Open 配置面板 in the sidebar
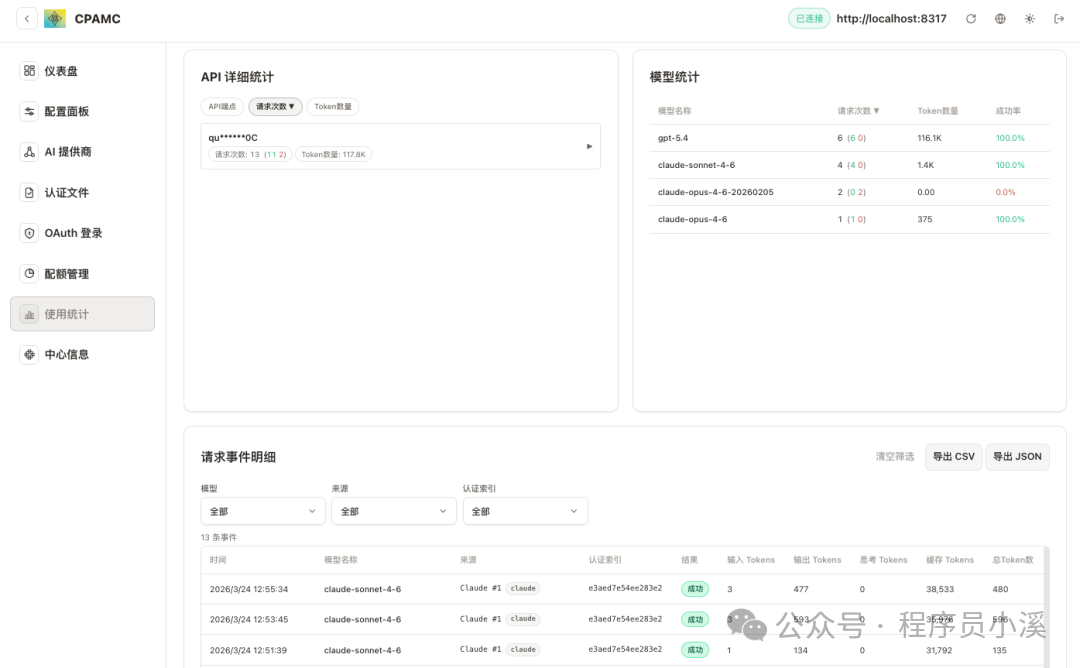Screen dimensions: 1080x668 83,111
